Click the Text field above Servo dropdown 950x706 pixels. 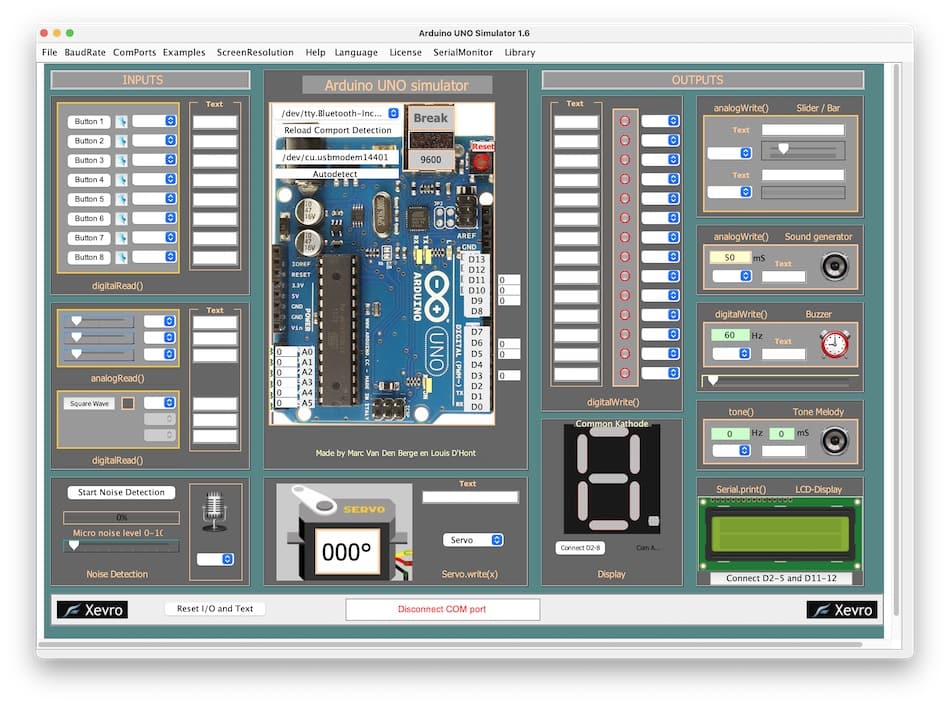[470, 498]
